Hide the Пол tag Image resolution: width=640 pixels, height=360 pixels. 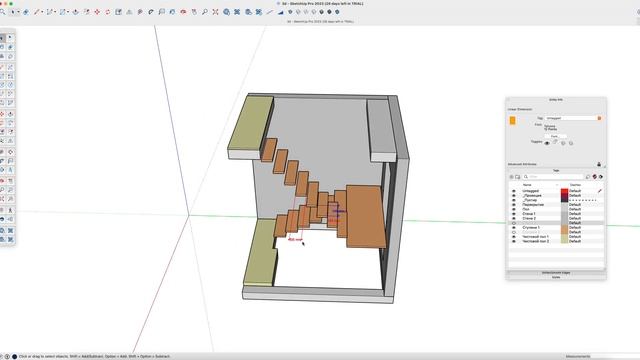[x=514, y=209]
